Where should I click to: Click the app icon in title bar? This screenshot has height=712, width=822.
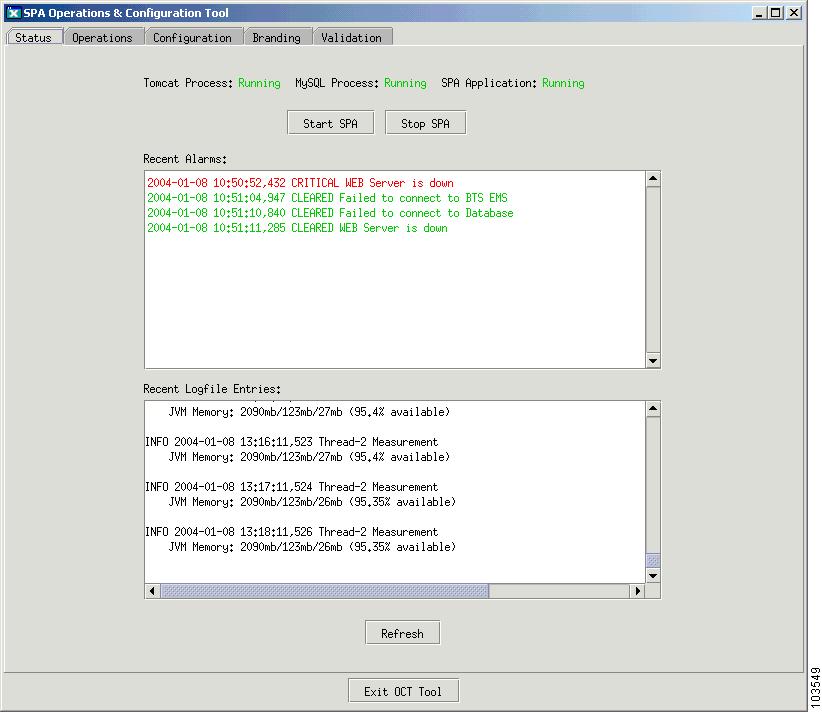click(x=13, y=13)
